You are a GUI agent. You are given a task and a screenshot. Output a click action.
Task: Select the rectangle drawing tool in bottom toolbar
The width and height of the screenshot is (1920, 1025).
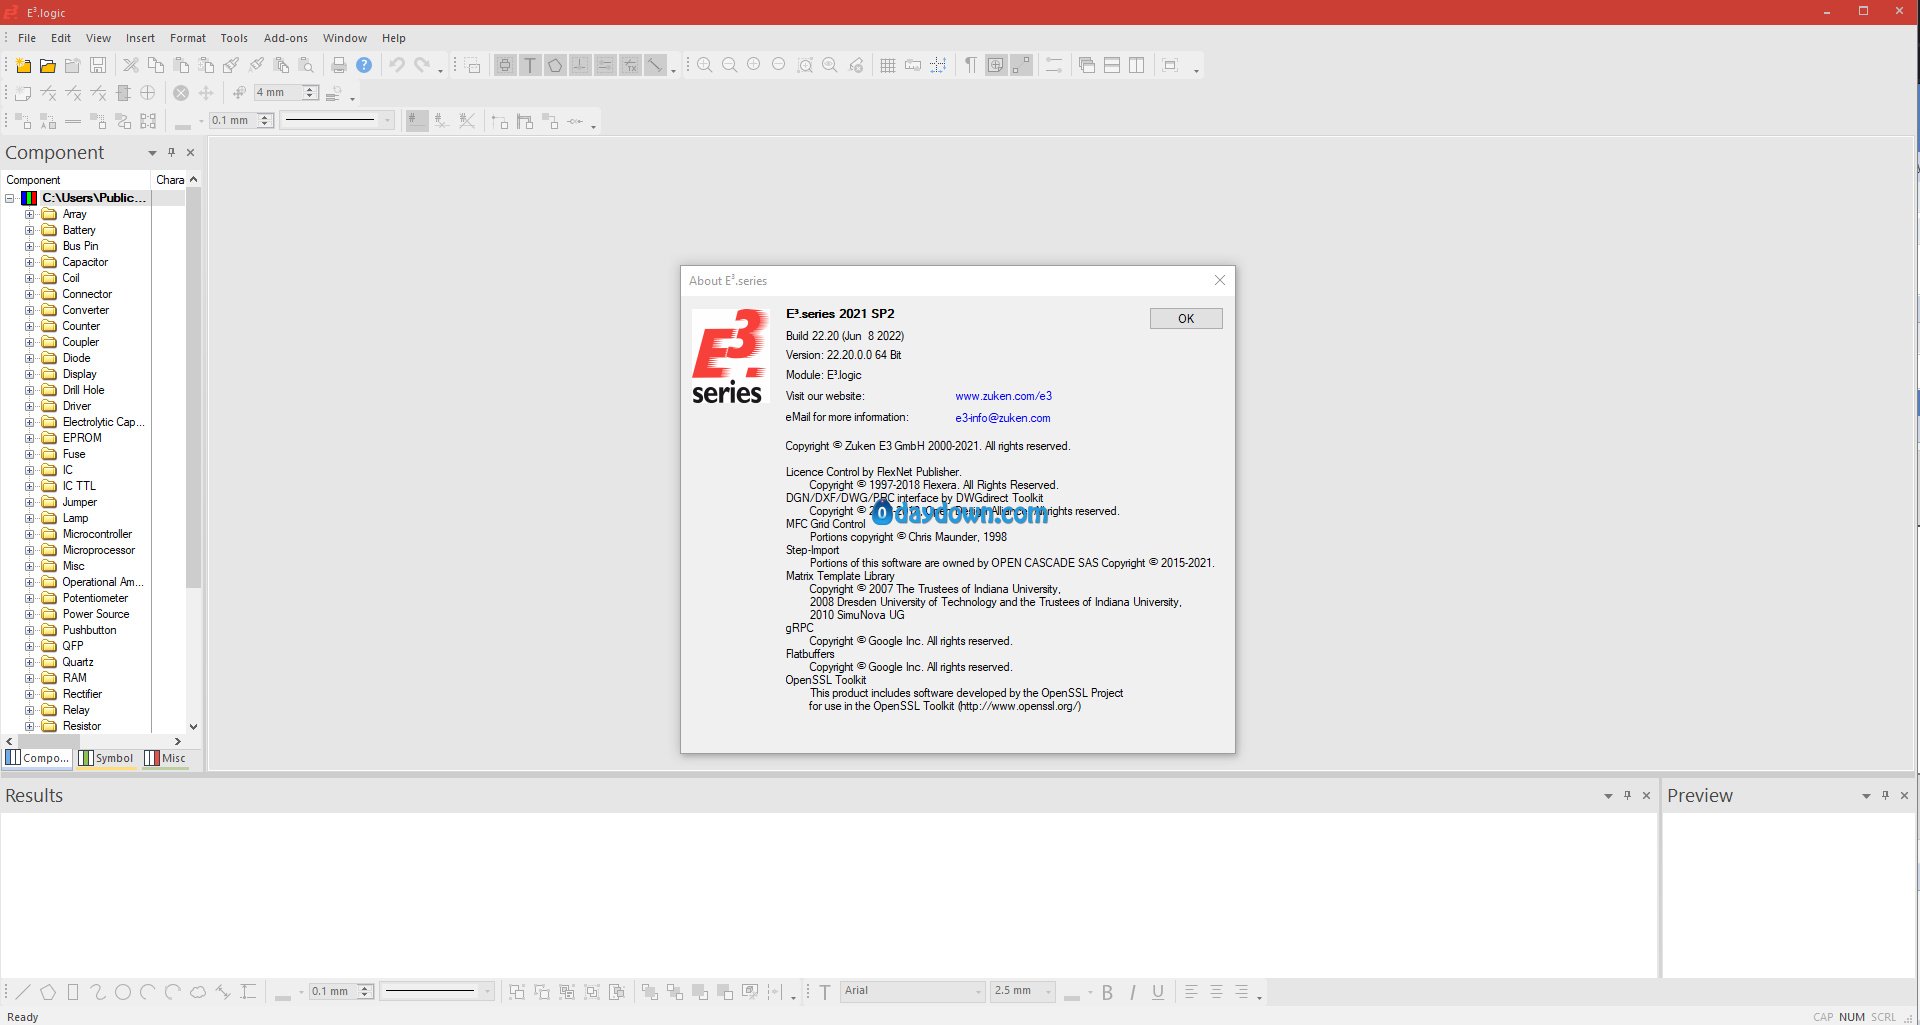(72, 992)
